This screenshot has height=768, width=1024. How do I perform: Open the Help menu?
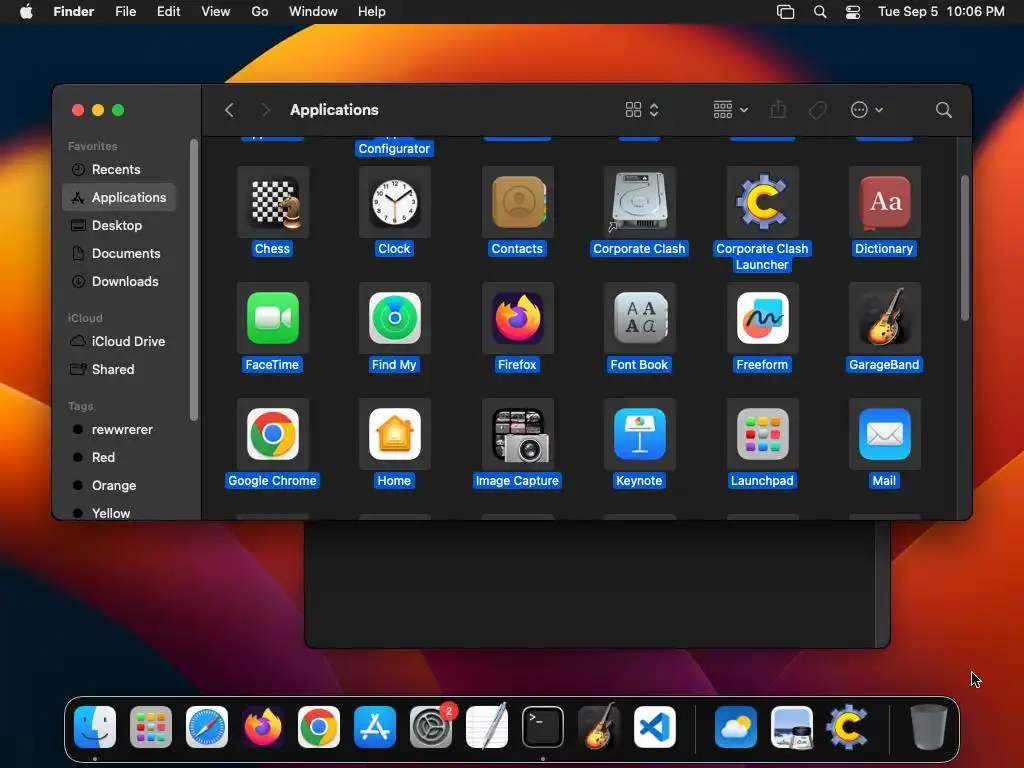372,12
